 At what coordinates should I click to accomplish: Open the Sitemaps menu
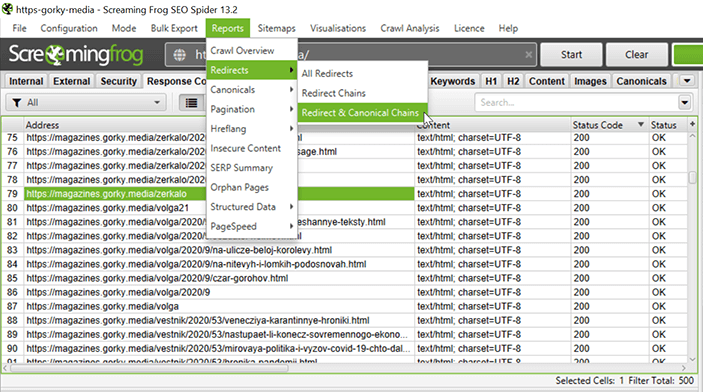[277, 28]
